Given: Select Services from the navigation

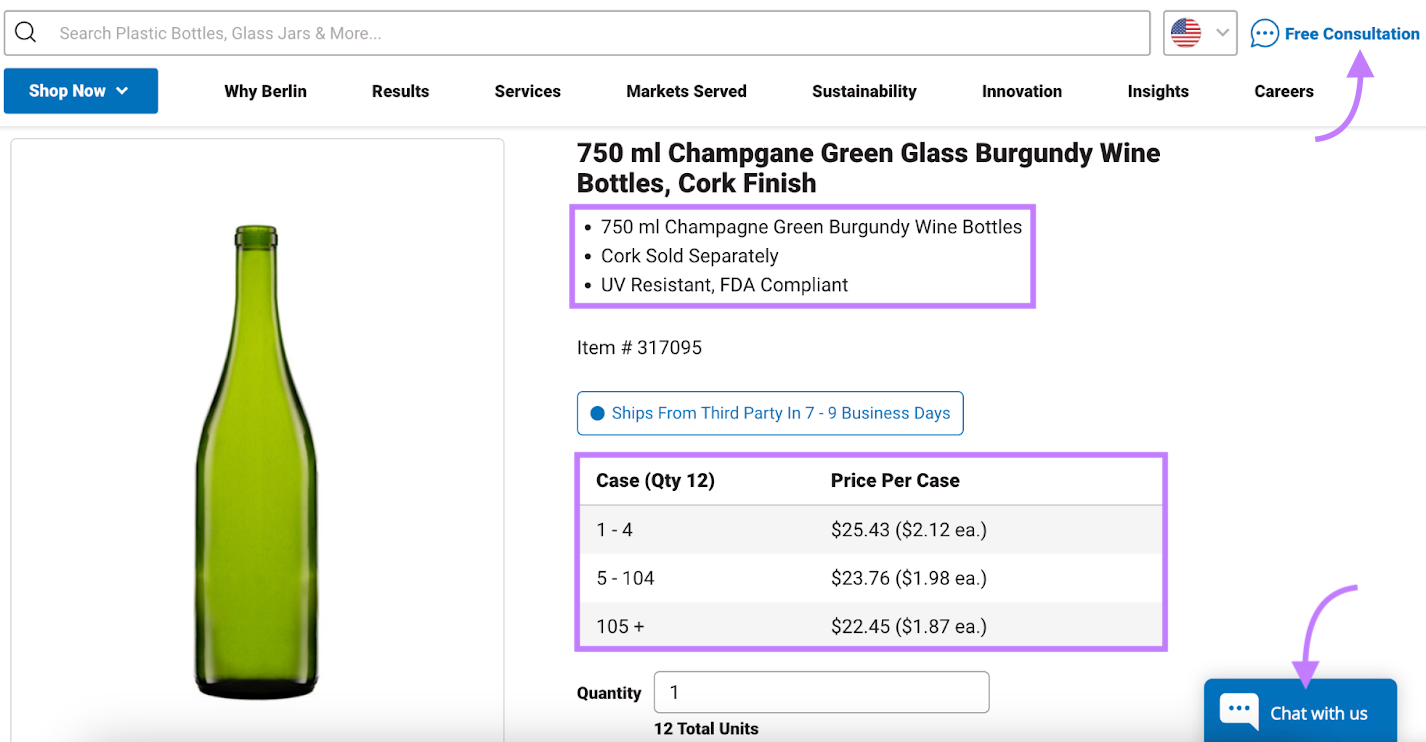Looking at the screenshot, I should [x=527, y=91].
